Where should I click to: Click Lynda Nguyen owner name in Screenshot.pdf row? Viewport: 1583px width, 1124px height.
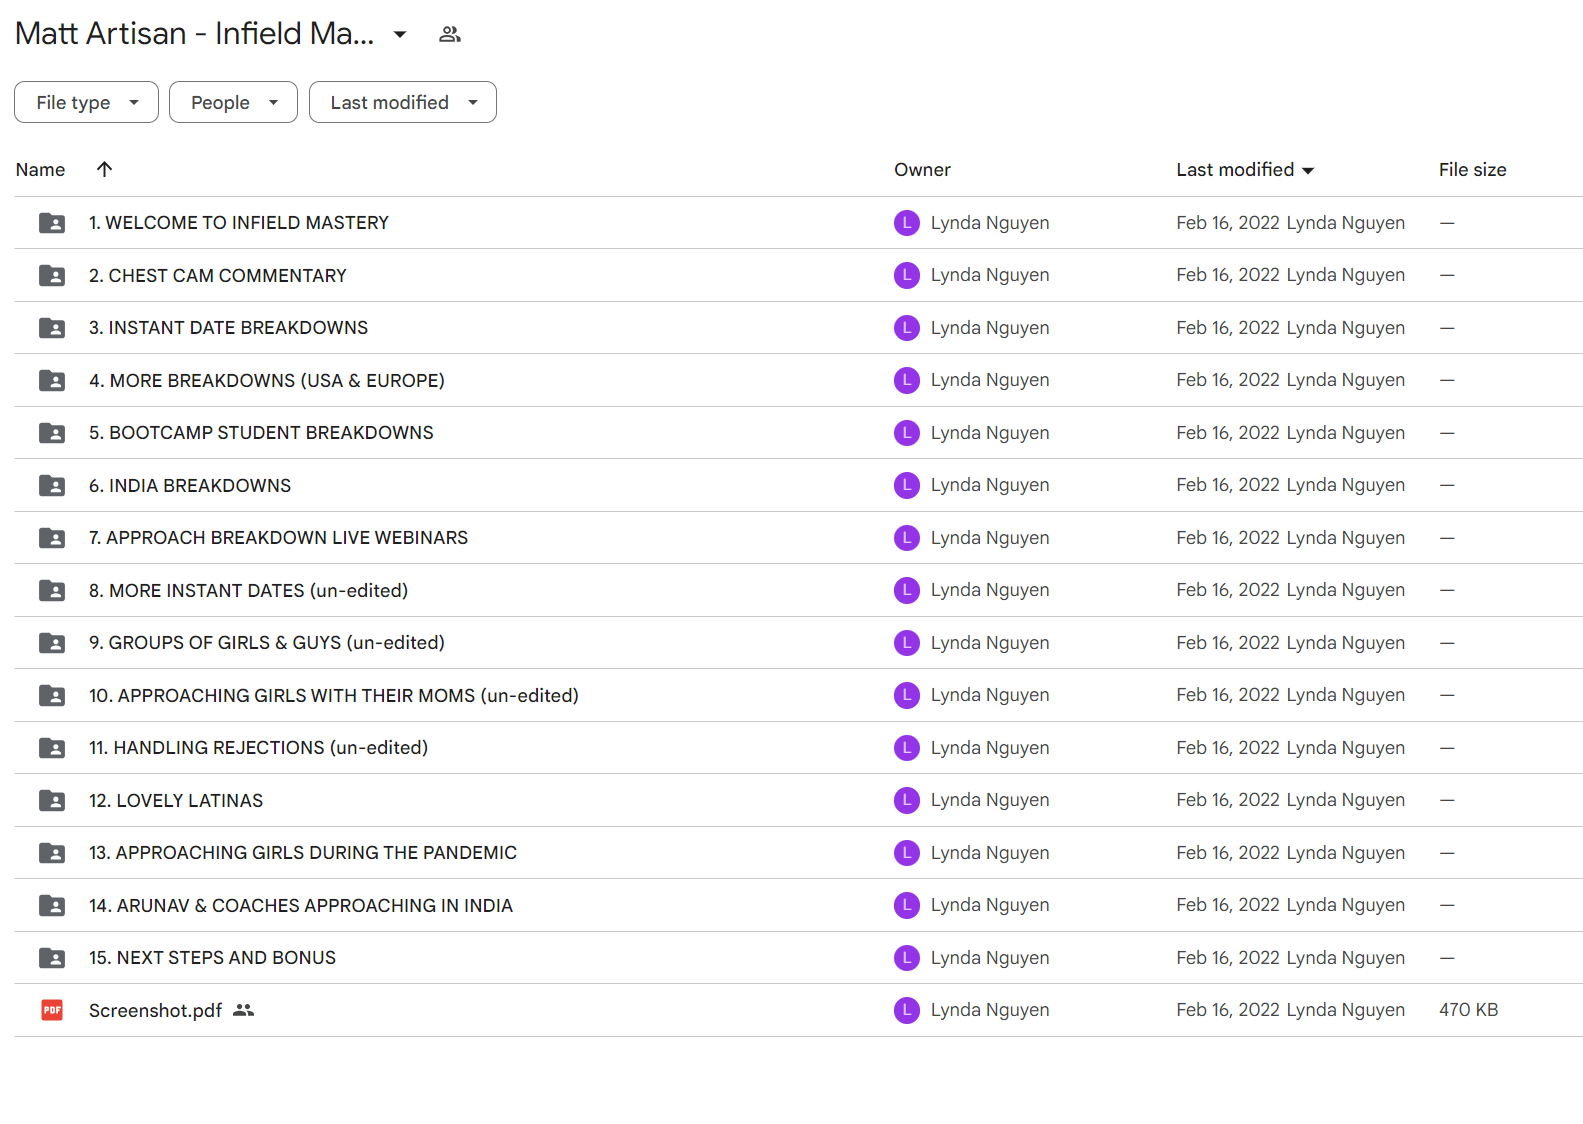(x=990, y=1010)
